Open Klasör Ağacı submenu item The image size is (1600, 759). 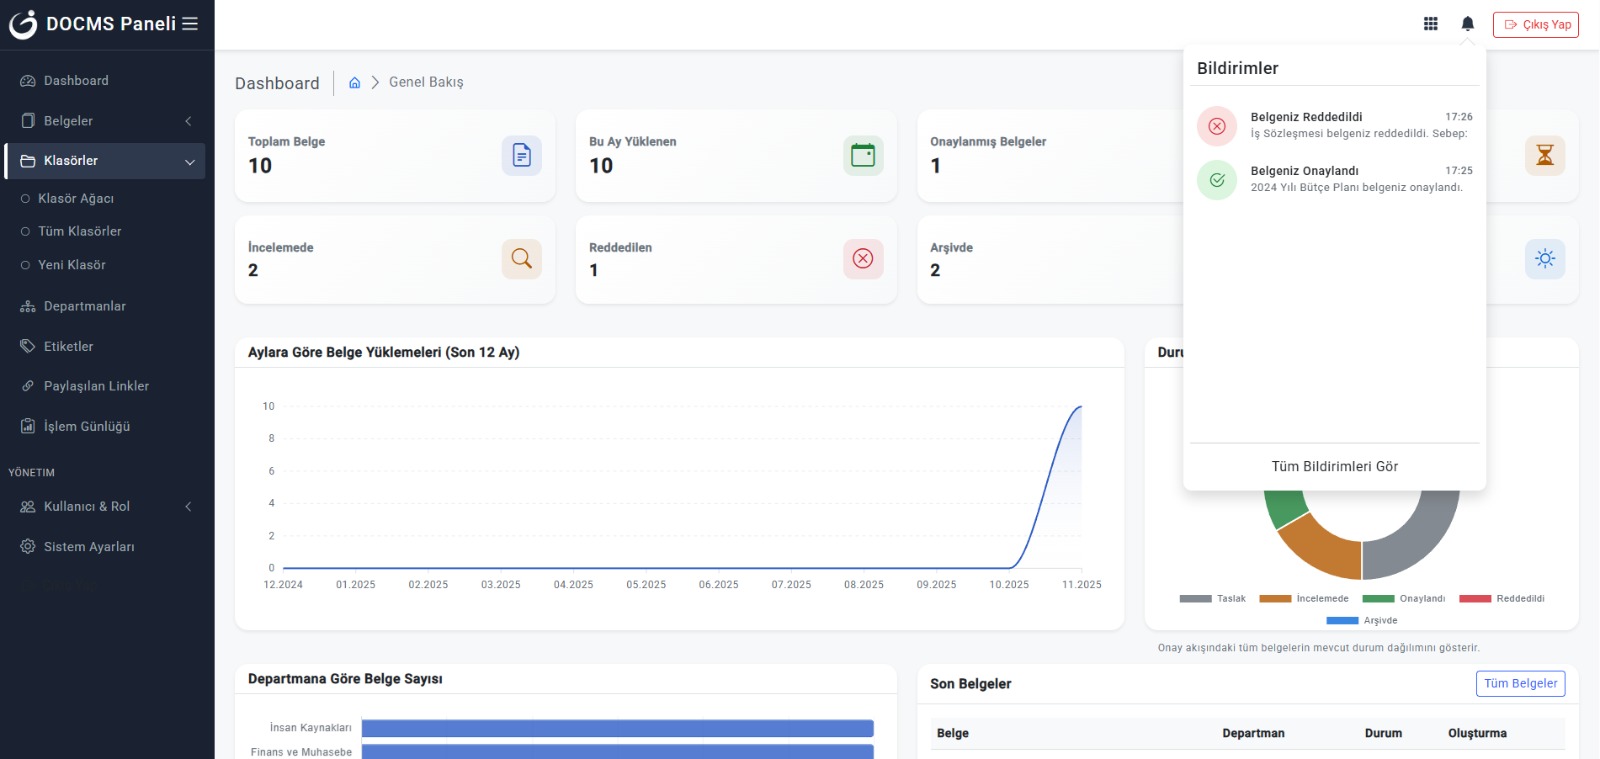[x=76, y=199]
